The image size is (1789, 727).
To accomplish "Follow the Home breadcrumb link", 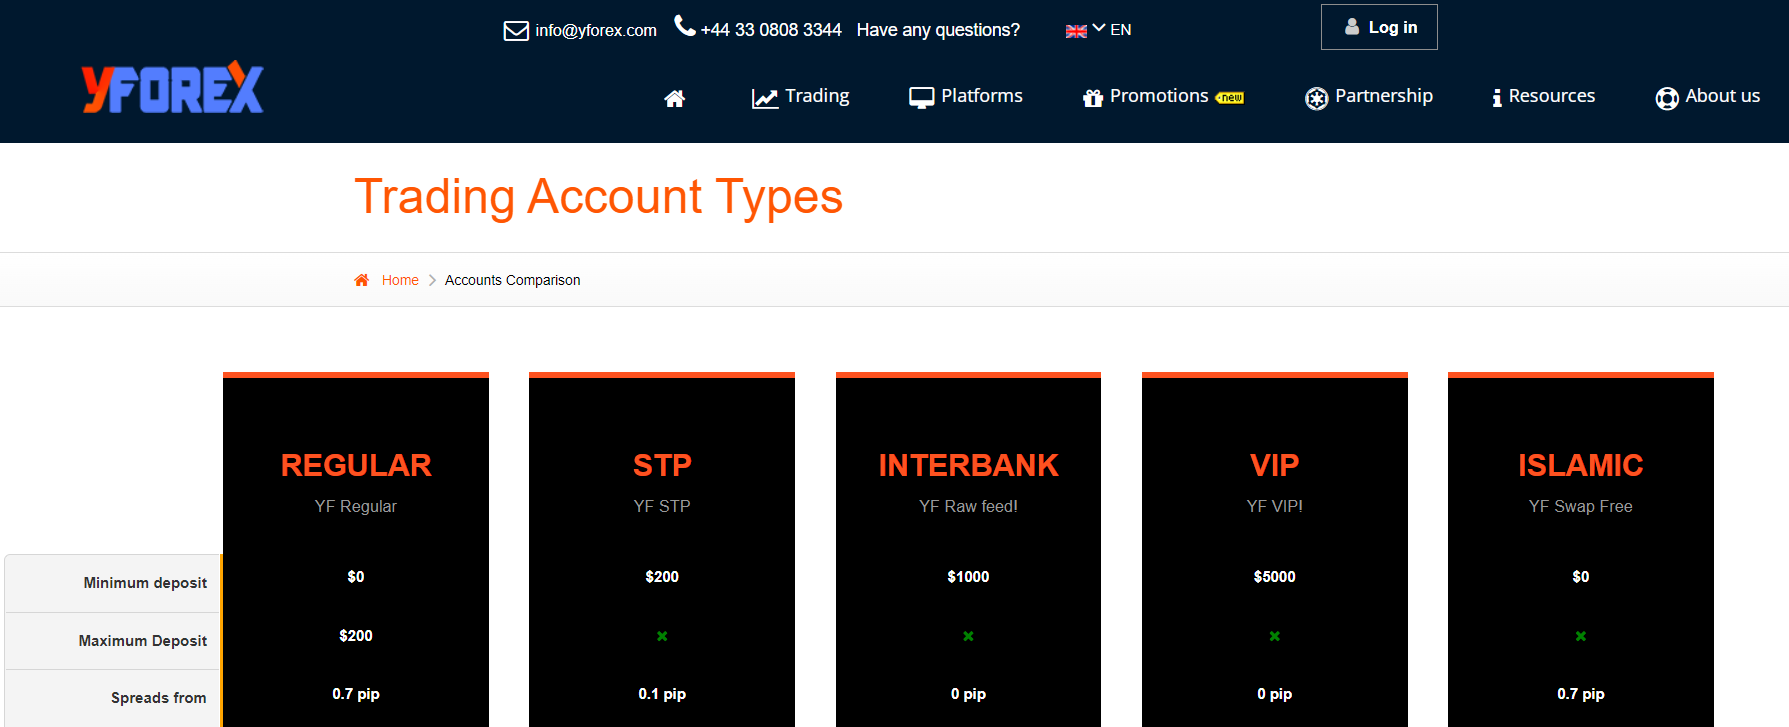I will pos(400,280).
